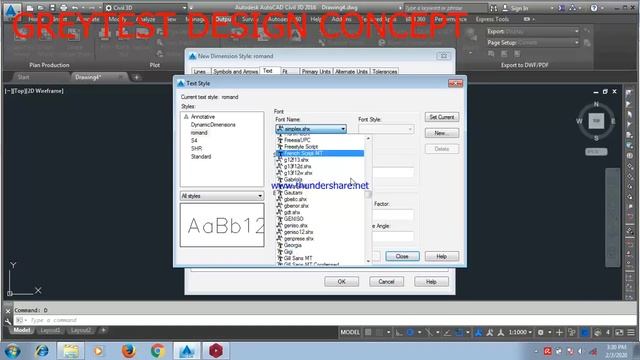Viewport: 640px width, 360px height.
Task: Switch to the Layout1 tab
Action: [x=50, y=330]
